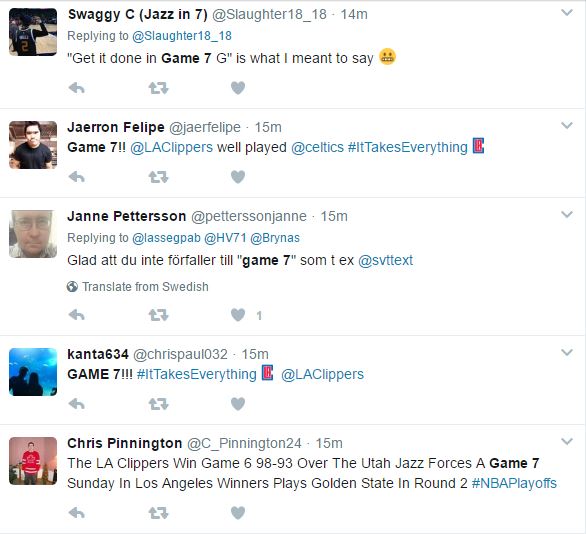This screenshot has height=534, width=586.
Task: Retweet Swaggy C's tweet
Action: (158, 88)
